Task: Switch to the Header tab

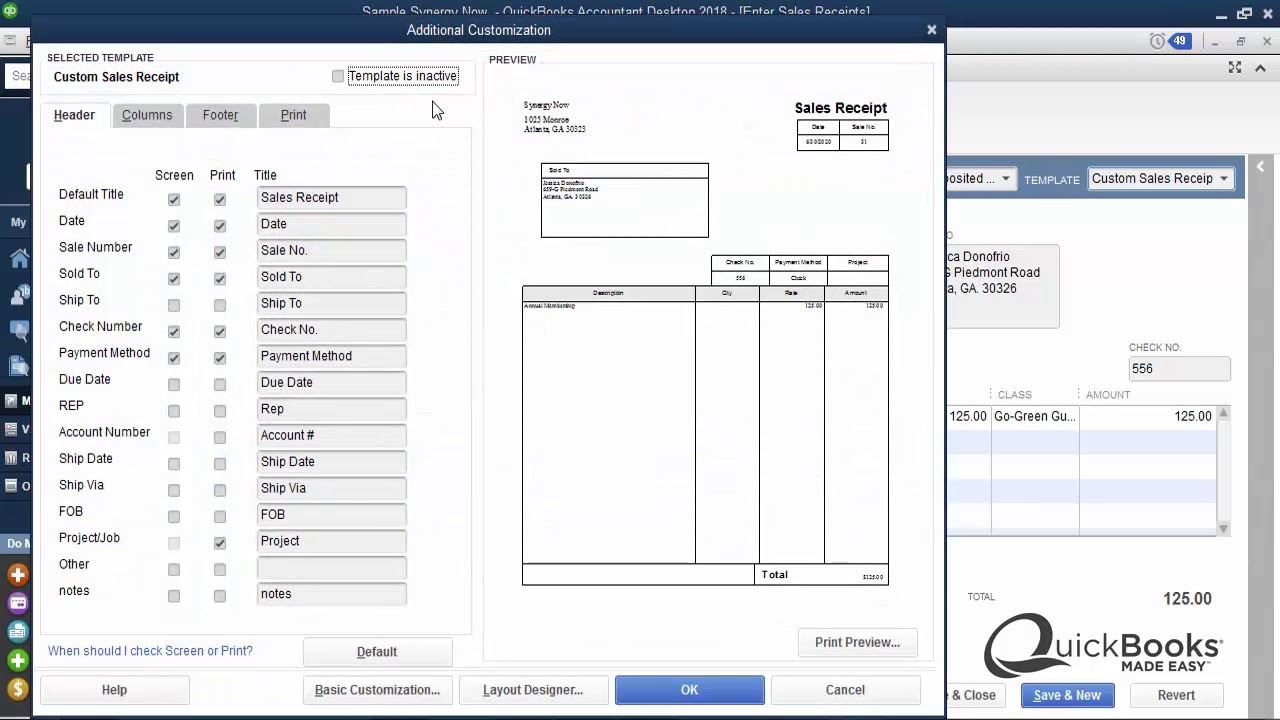Action: (74, 115)
